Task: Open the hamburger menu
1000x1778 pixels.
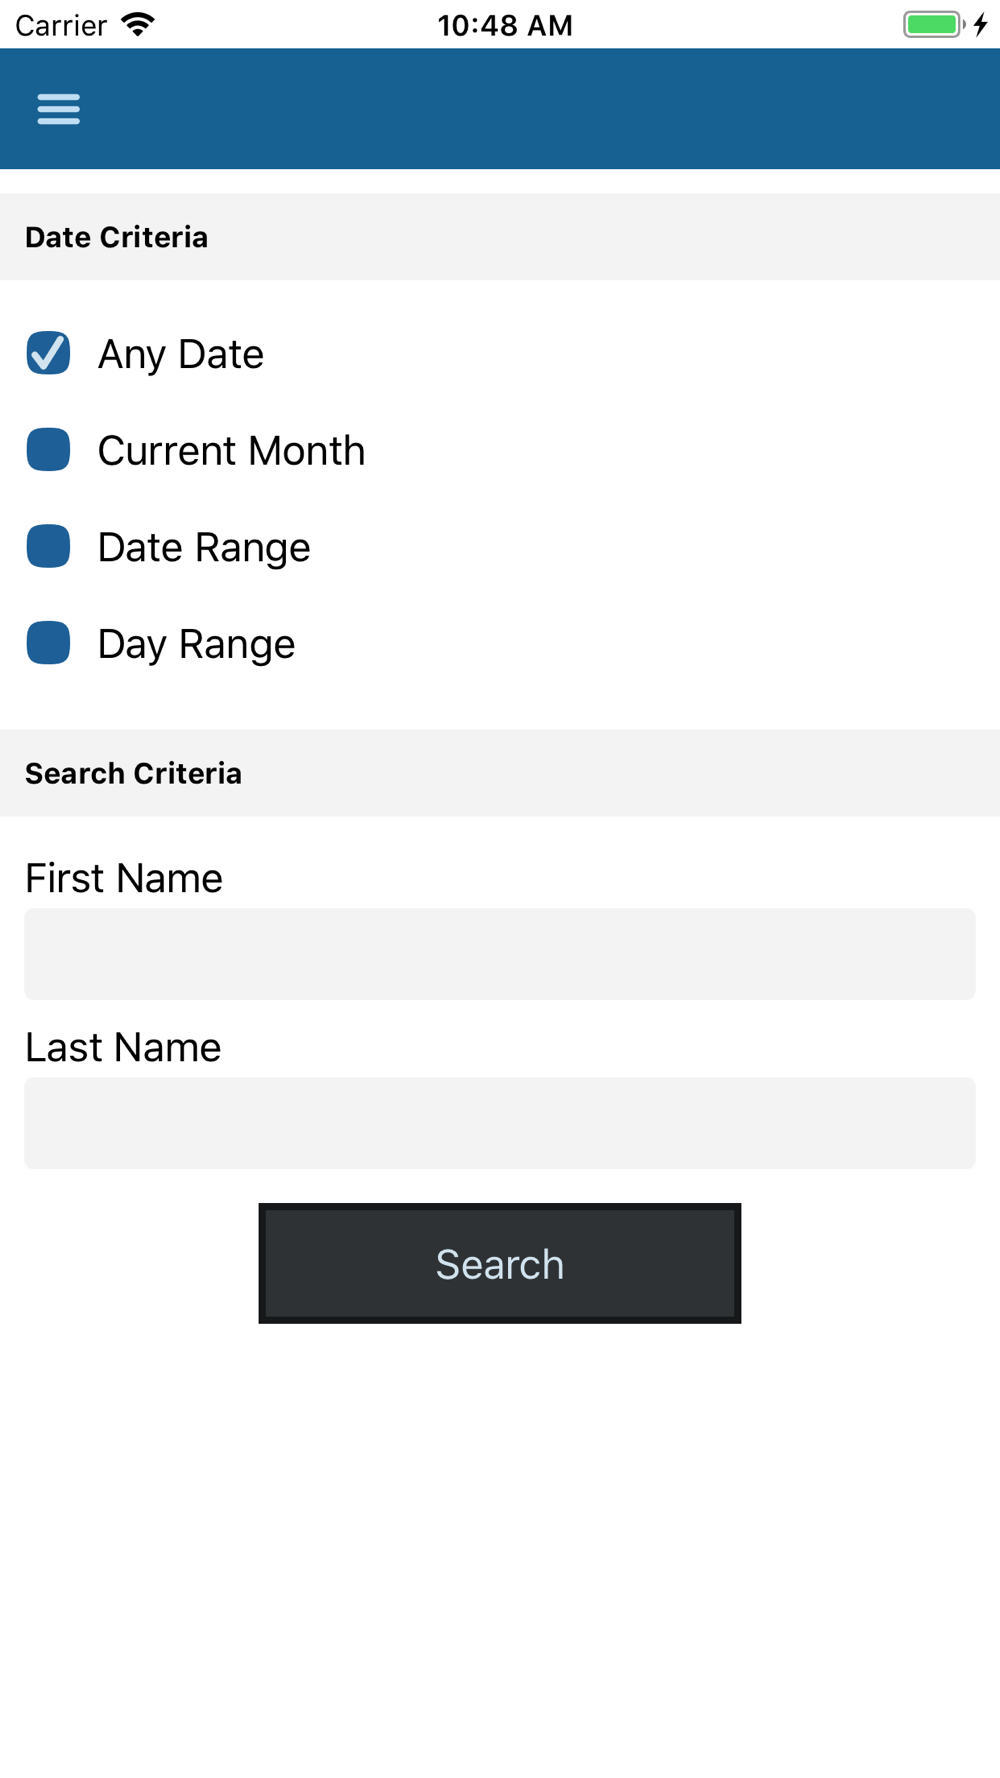Action: [58, 109]
